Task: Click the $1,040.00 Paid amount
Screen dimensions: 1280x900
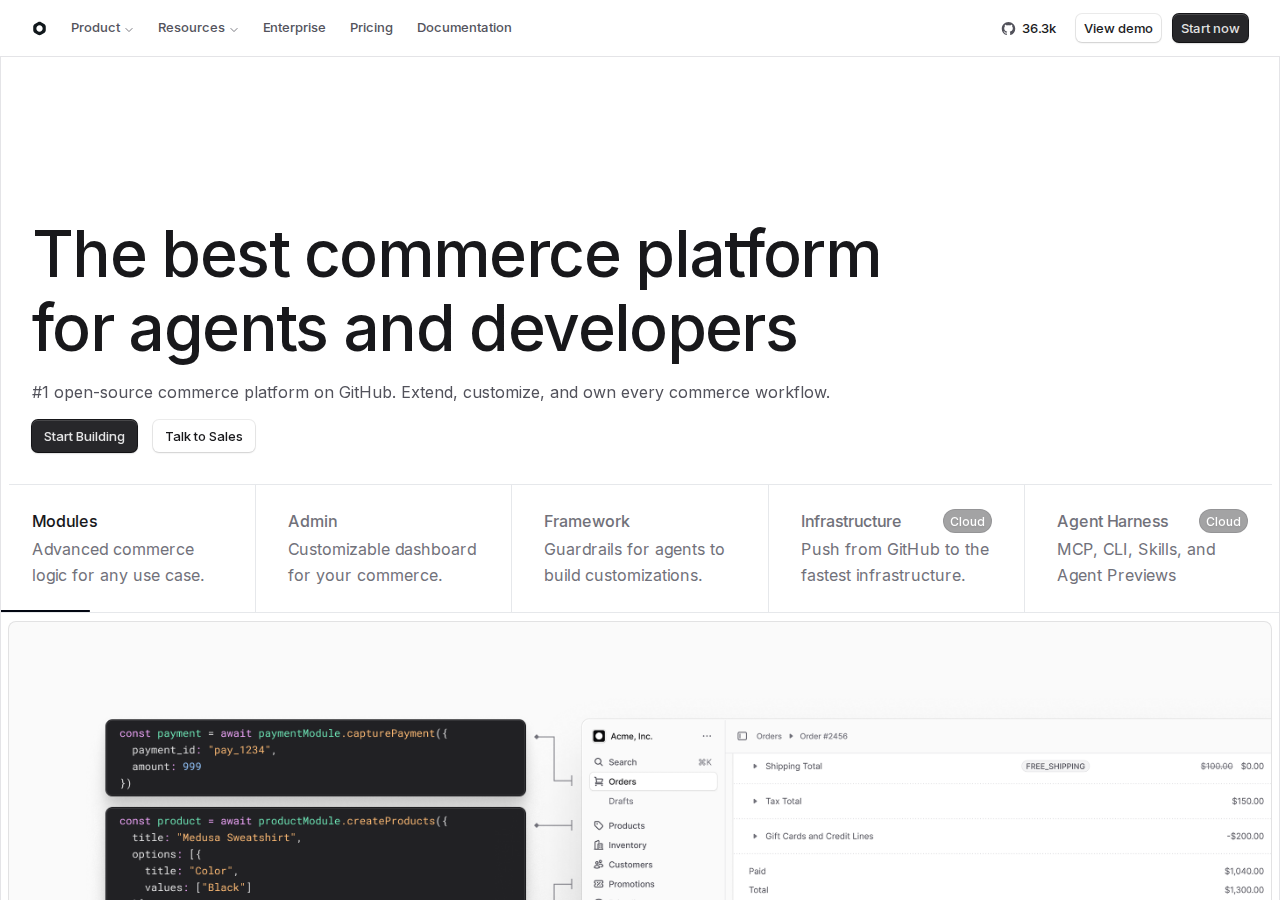Action: coord(1244,871)
